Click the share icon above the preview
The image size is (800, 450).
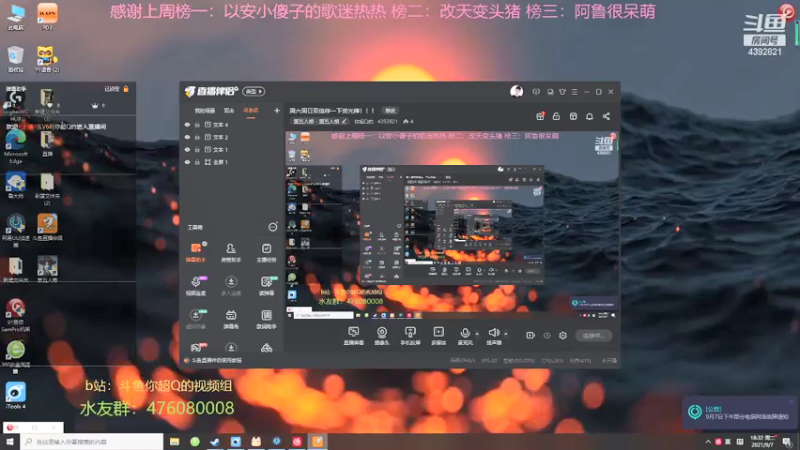[606, 116]
